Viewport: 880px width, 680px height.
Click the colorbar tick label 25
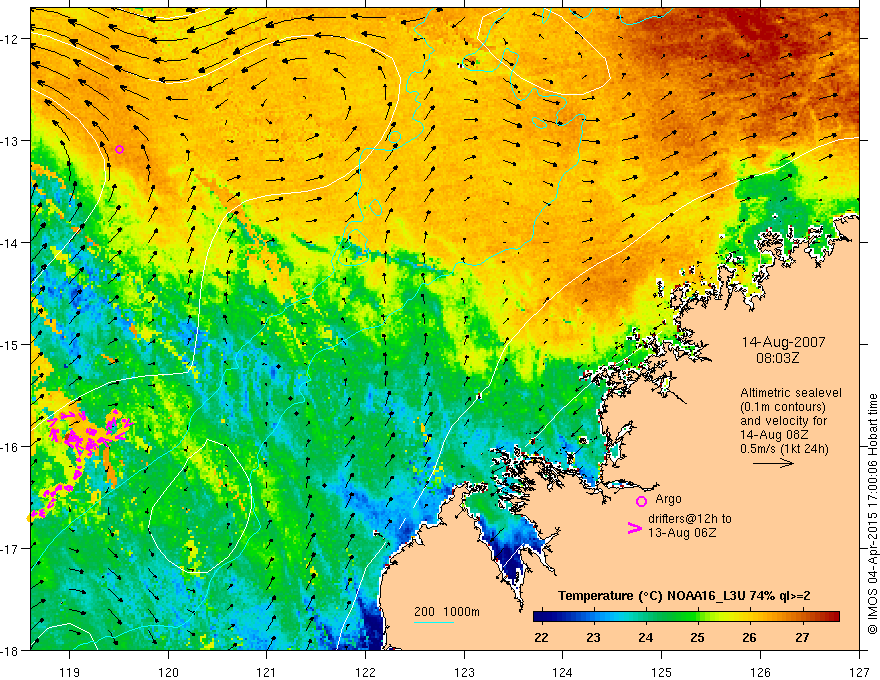click(698, 637)
